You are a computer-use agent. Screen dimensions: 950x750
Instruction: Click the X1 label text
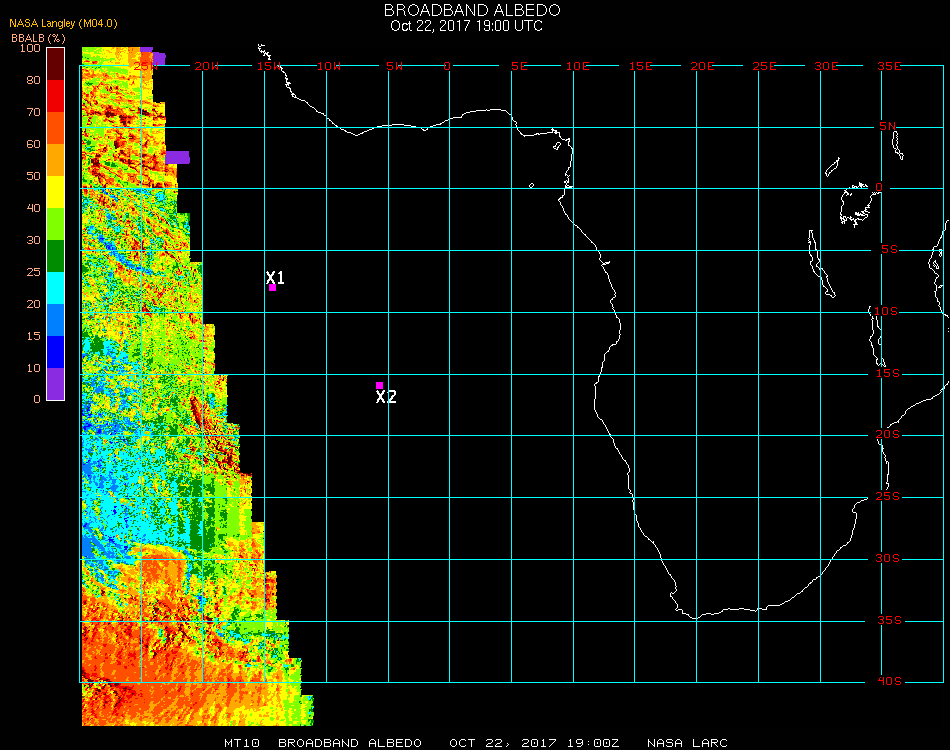click(275, 277)
